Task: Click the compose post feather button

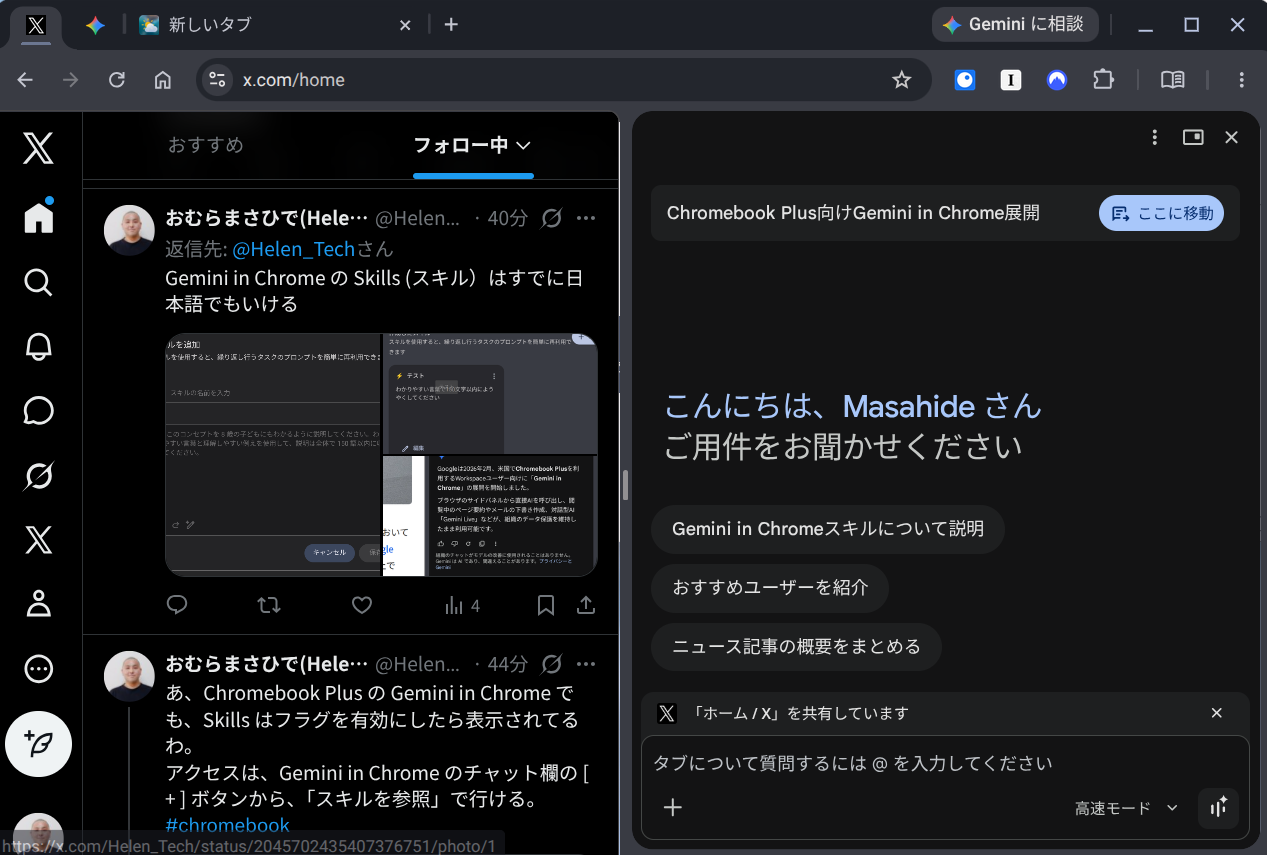Action: (38, 744)
